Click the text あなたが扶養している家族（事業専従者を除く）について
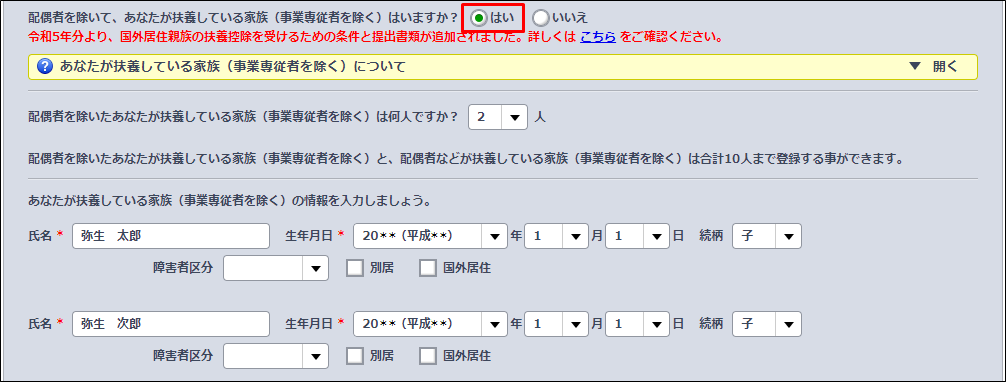 coord(232,67)
